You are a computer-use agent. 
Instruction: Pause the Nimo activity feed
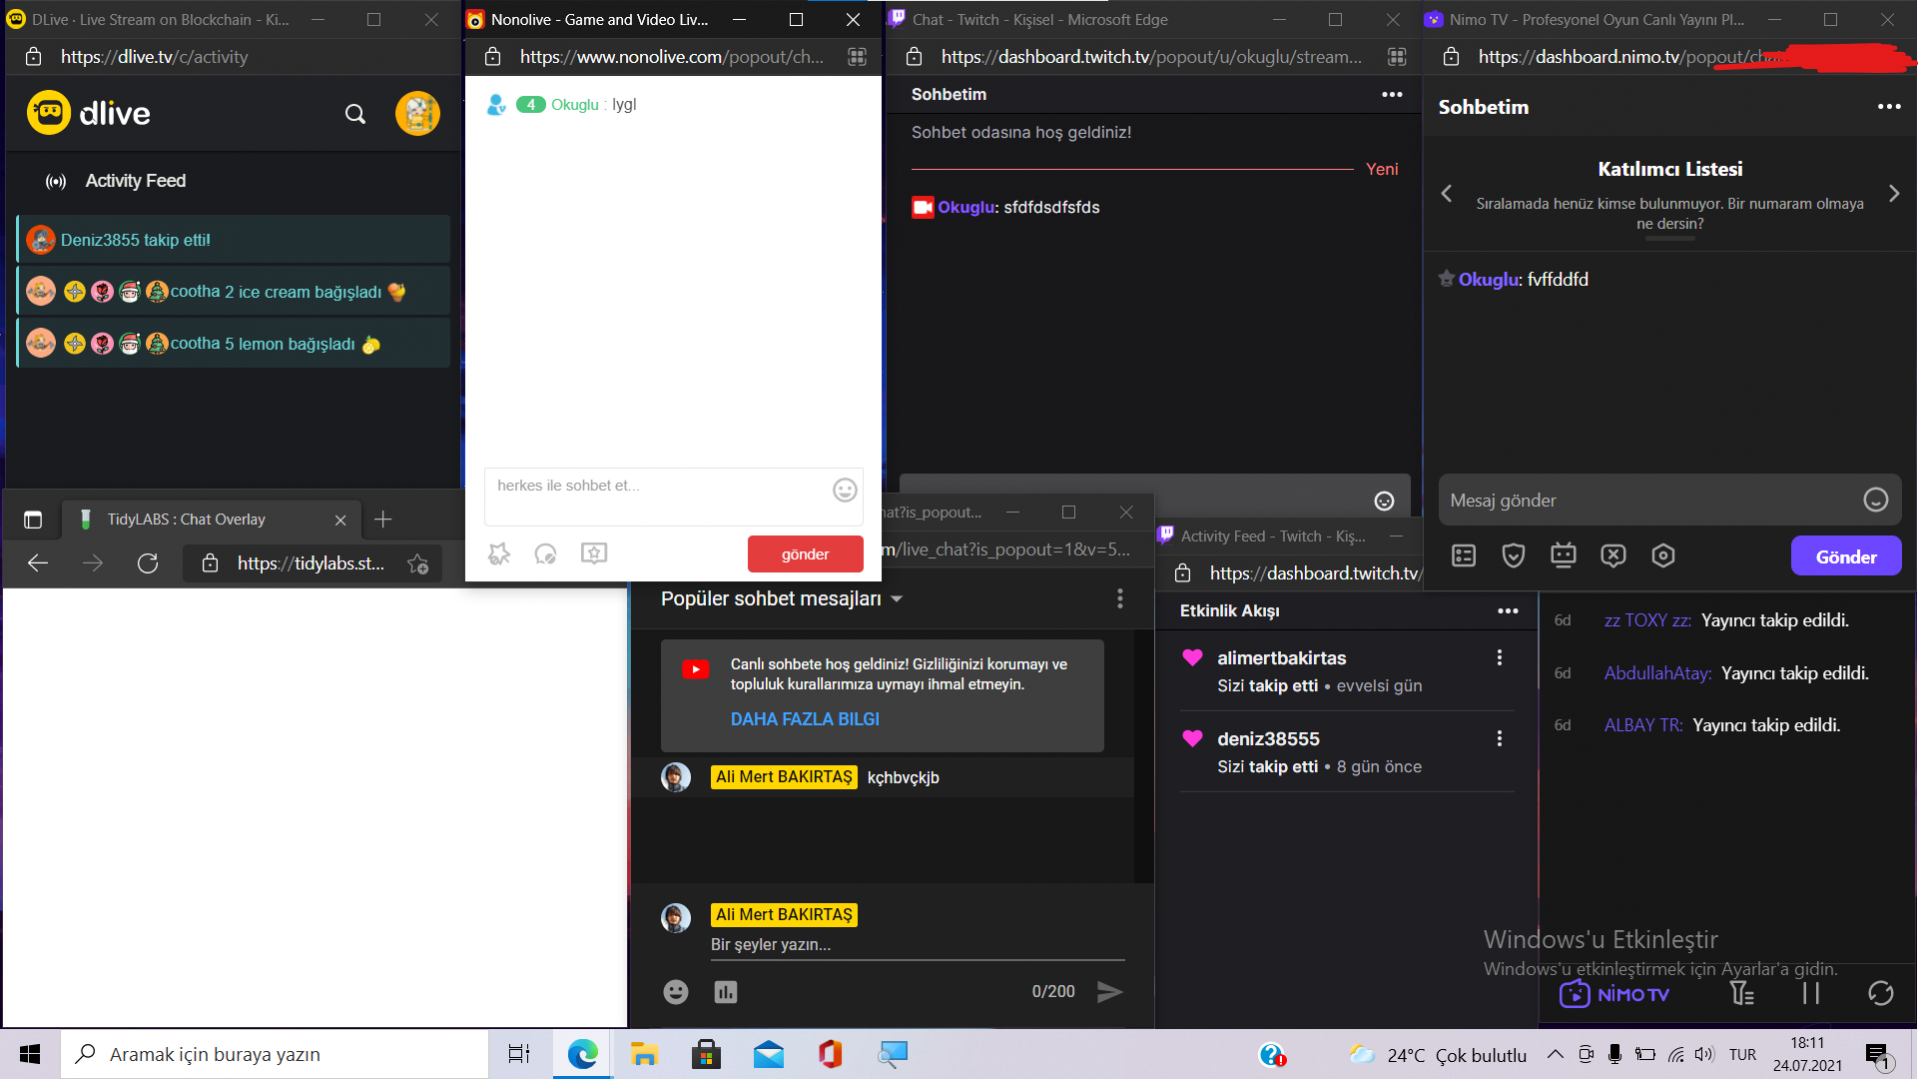click(x=1811, y=993)
